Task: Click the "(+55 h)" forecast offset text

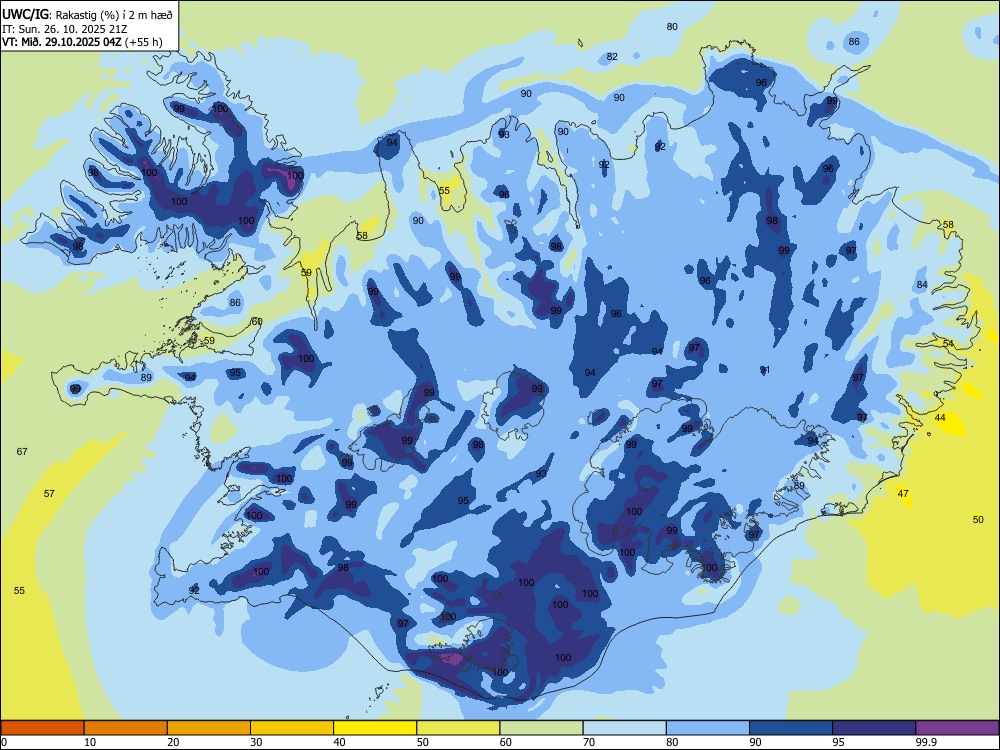Action: (143, 43)
